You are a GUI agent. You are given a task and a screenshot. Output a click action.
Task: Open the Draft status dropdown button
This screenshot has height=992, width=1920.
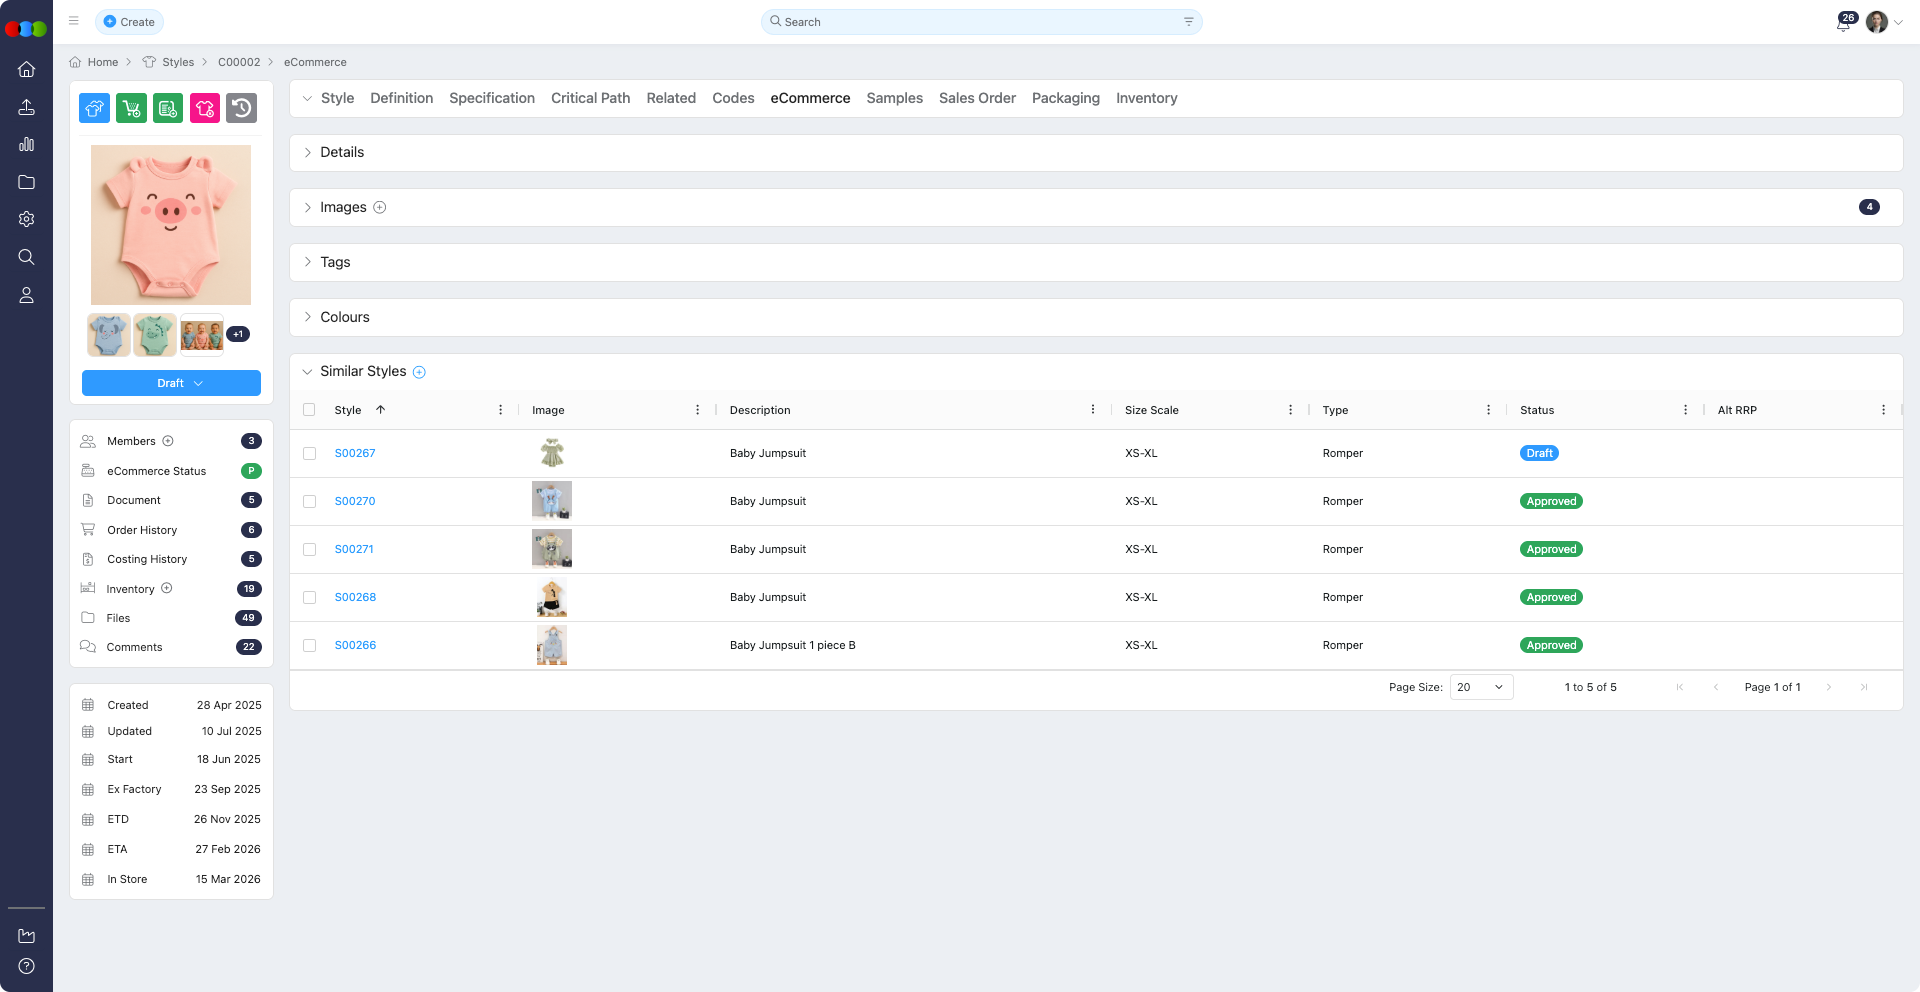[x=171, y=383]
